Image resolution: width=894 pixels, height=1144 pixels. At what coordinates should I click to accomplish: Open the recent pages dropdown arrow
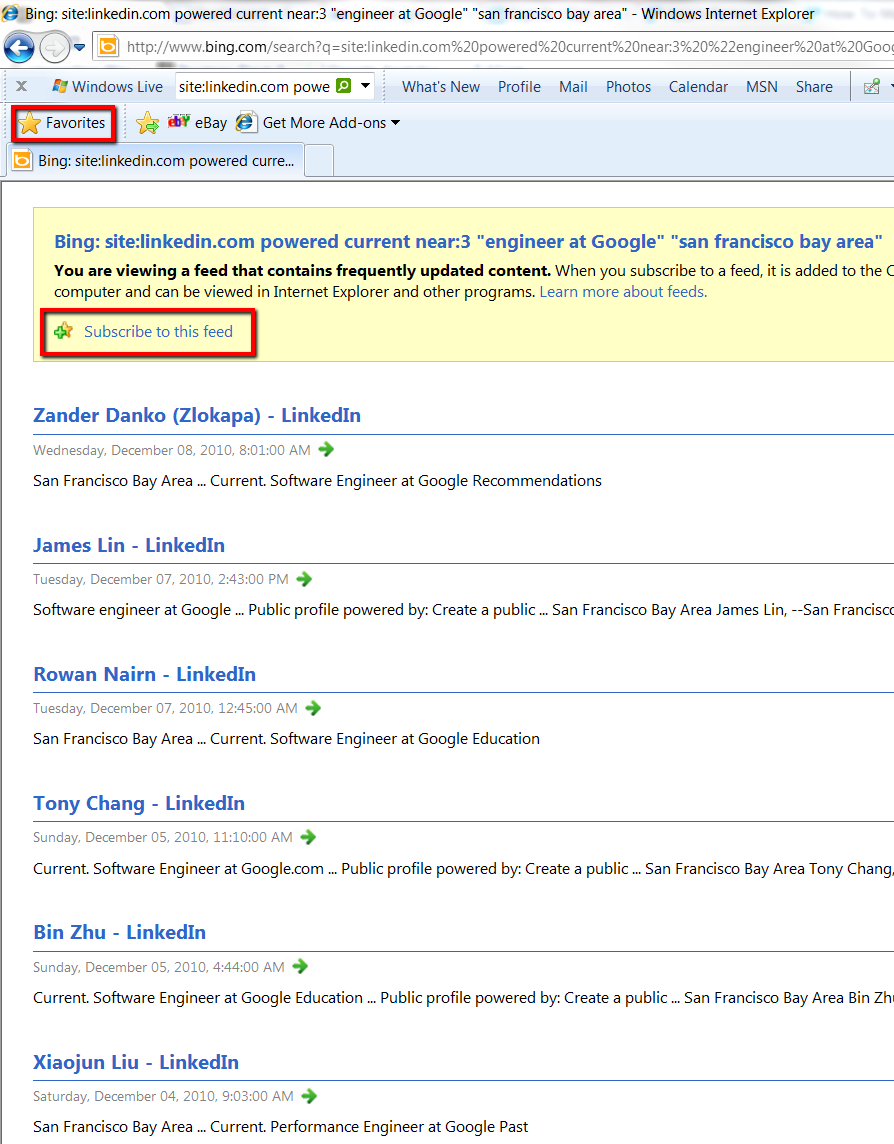click(80, 48)
